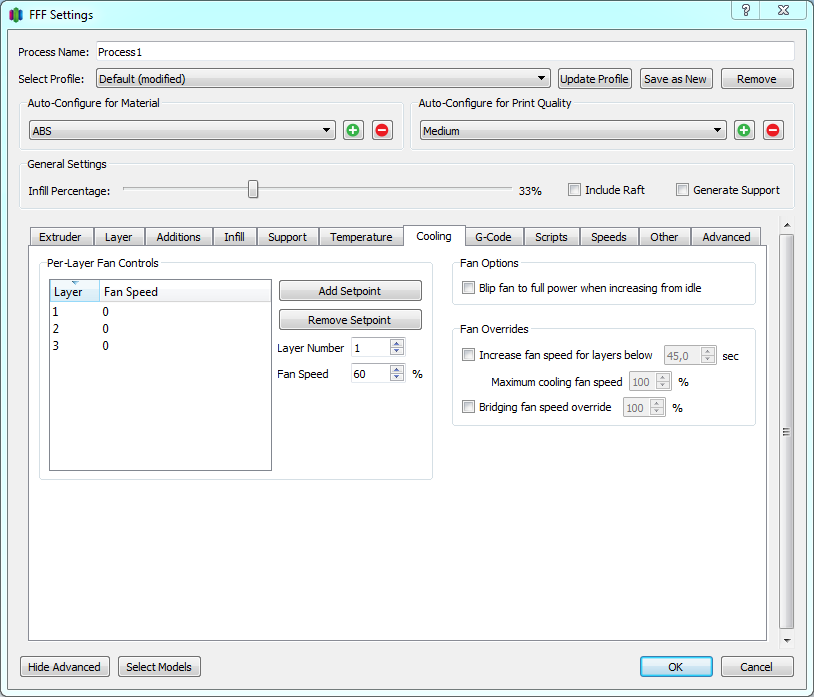Open the G-Code tab

pos(493,237)
